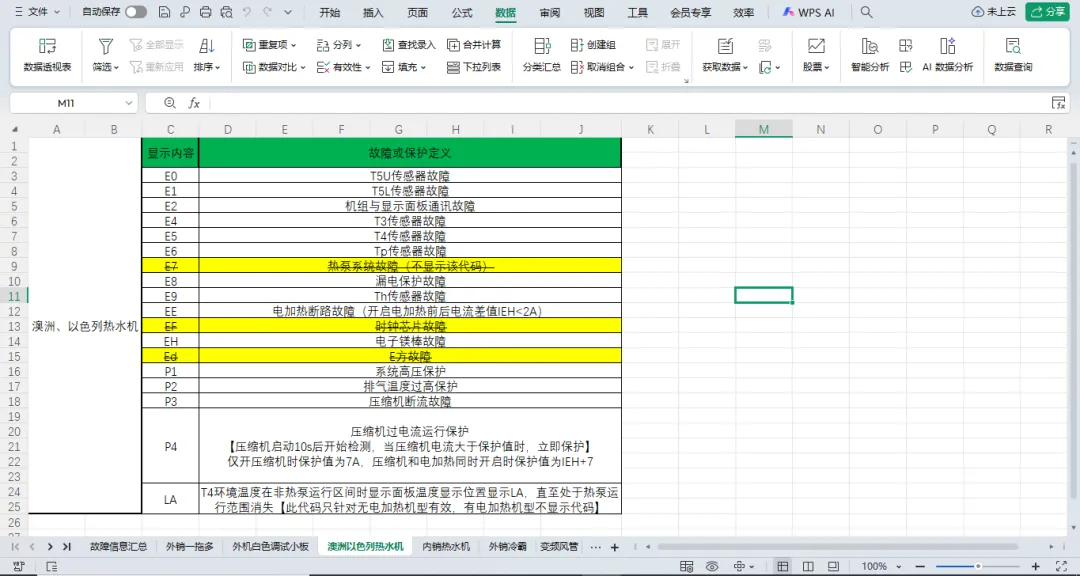Viewport: 1080px width, 576px height.
Task: Click the more sheets ellipsis button
Action: 596,547
